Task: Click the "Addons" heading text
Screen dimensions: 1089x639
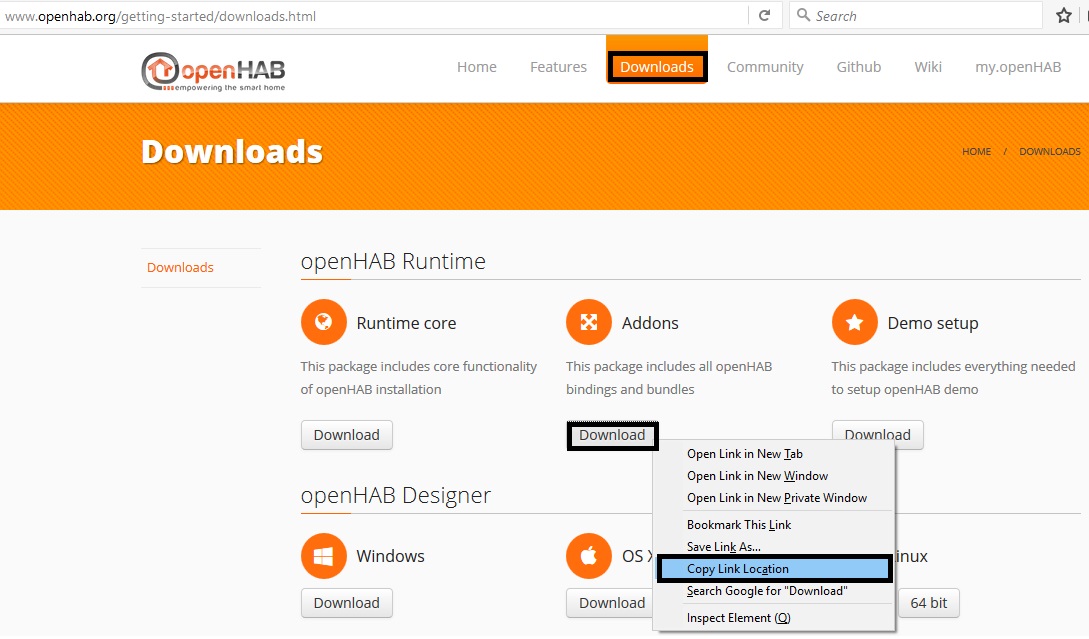Action: coord(650,323)
